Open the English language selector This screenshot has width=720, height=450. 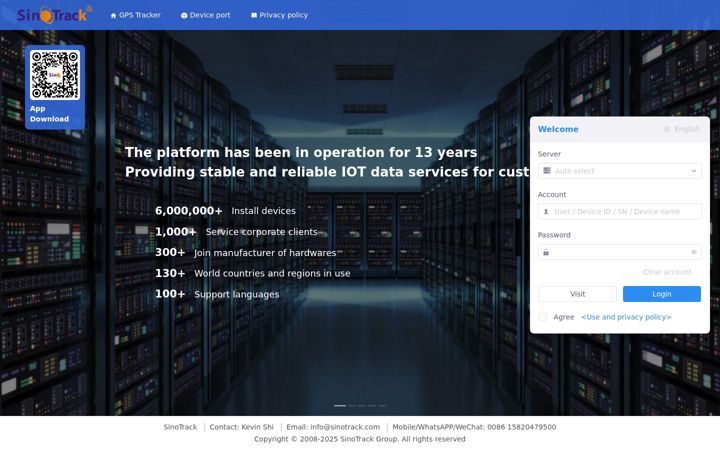click(x=682, y=129)
